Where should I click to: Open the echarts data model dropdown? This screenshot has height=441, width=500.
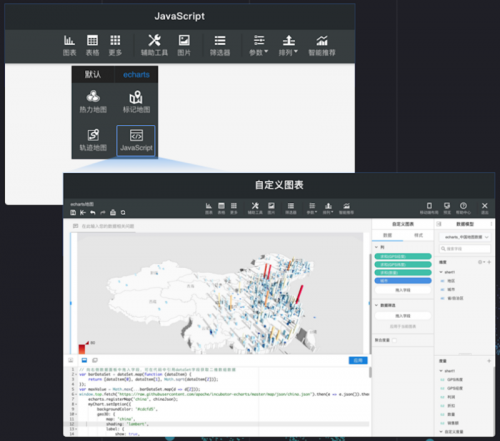465,237
